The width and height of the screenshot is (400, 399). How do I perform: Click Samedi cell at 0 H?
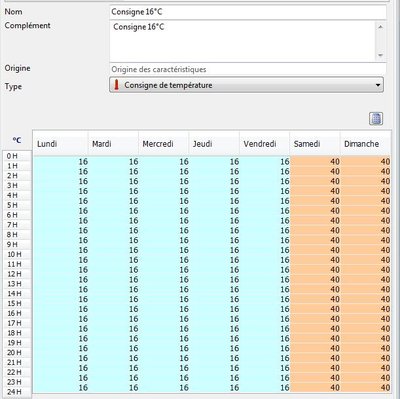[x=315, y=162]
